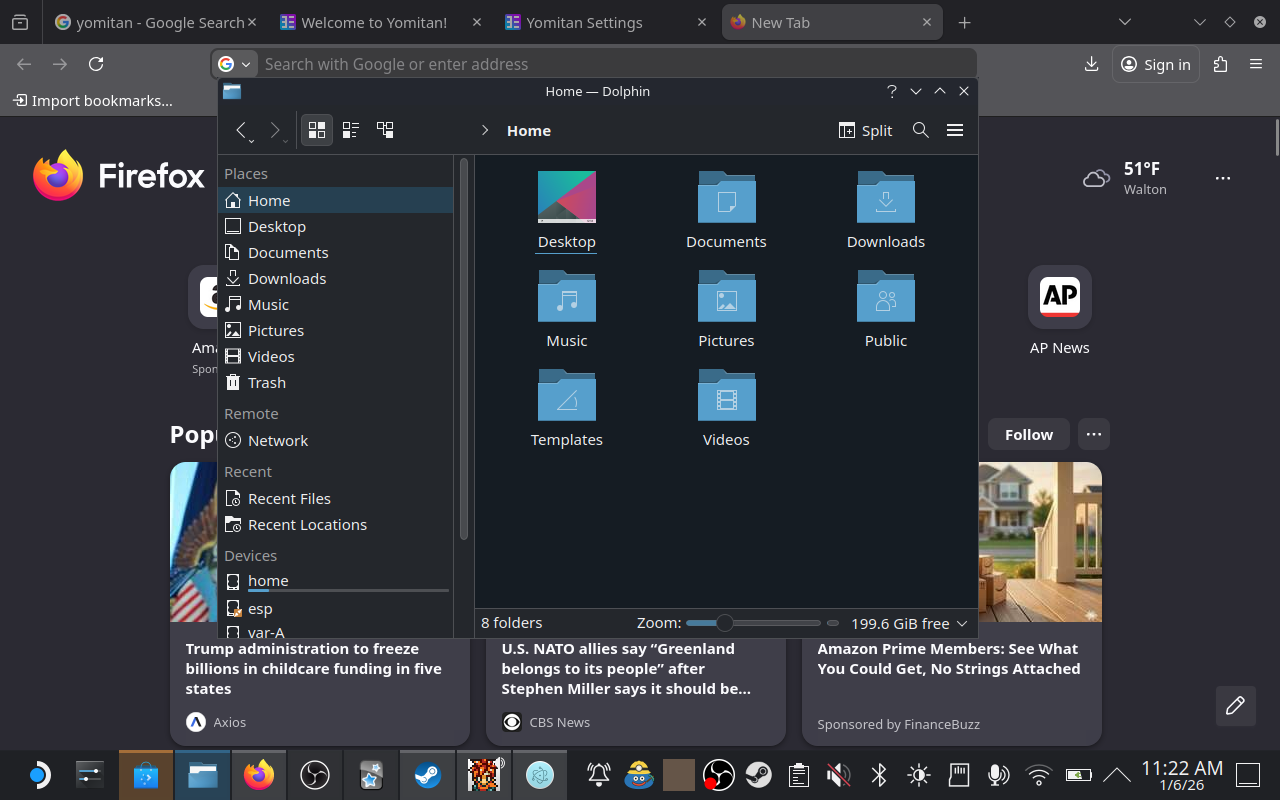Open Steam from the taskbar

[x=428, y=775]
